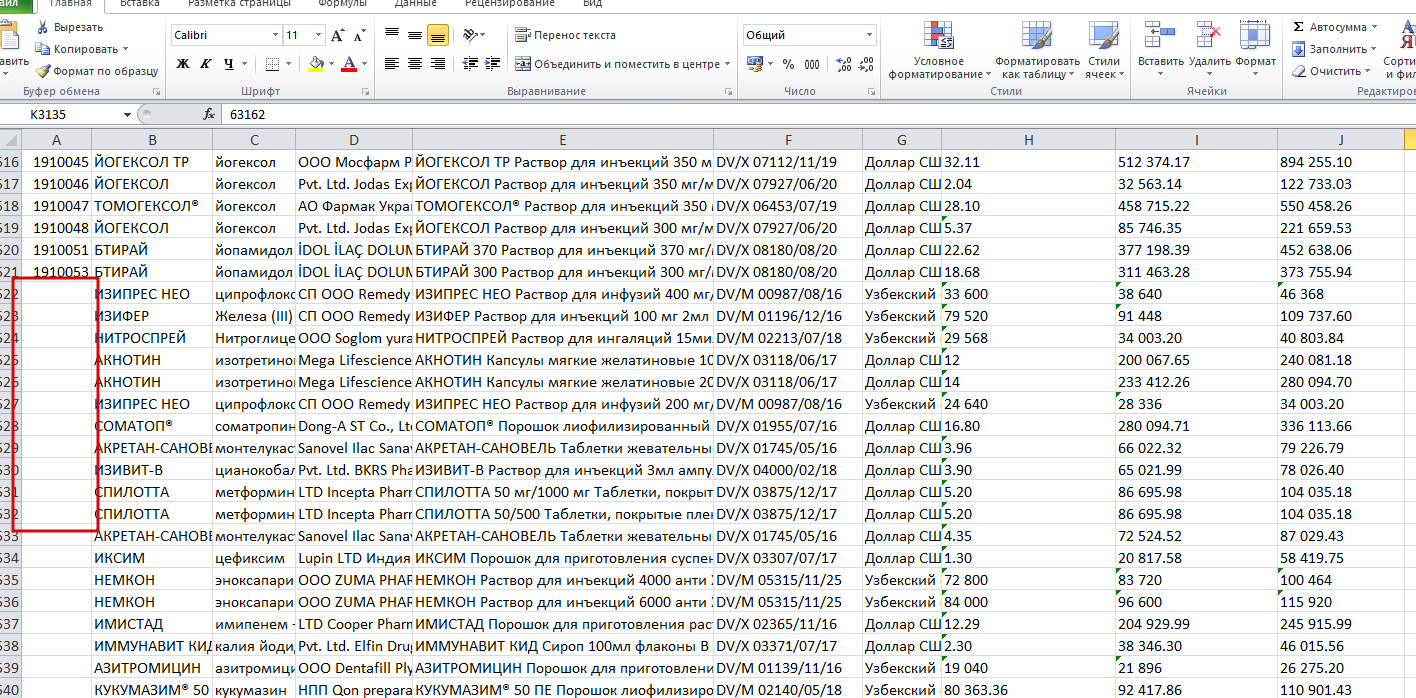Viewport: 1416px width, 698px height.
Task: Open Cell Styles (Стили ячеек)
Action: tap(1103, 50)
